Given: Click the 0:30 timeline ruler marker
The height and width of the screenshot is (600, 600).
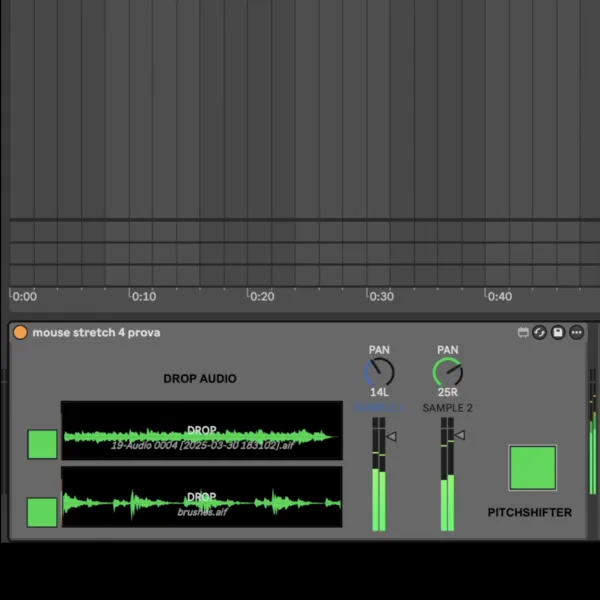Looking at the screenshot, I should click(380, 296).
